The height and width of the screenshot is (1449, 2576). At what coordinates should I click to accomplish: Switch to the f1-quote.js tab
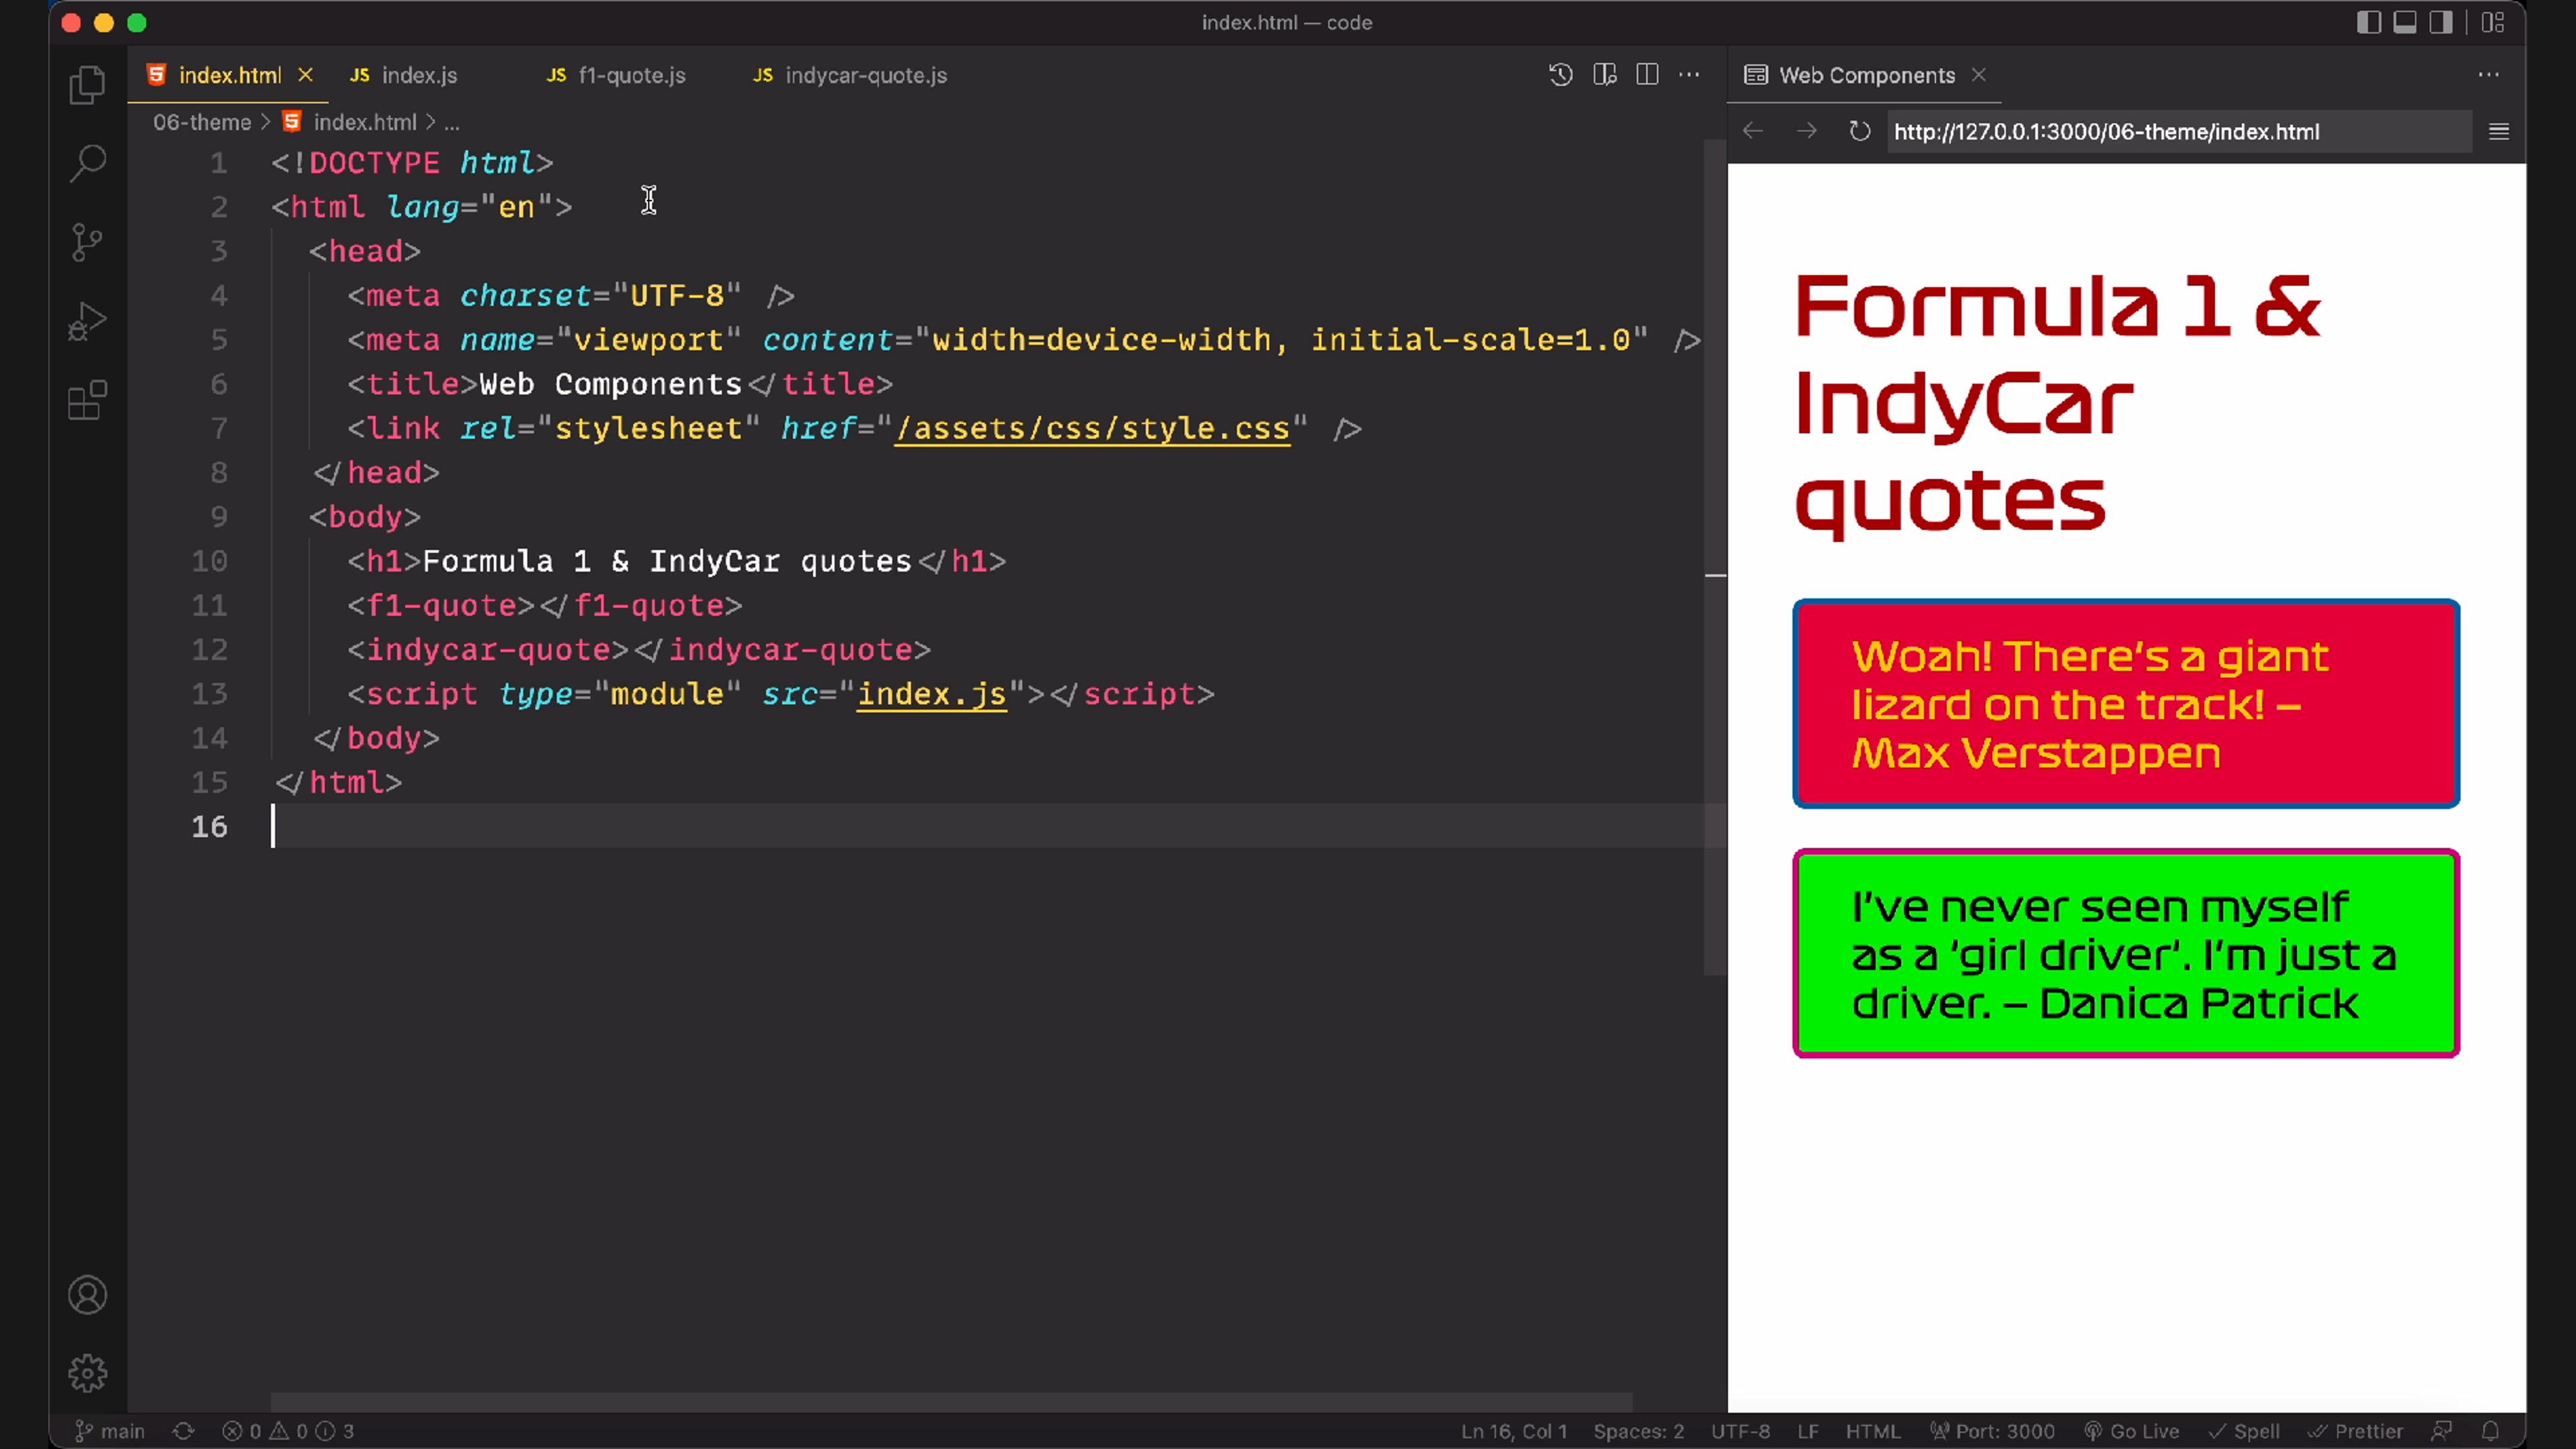[x=631, y=75]
